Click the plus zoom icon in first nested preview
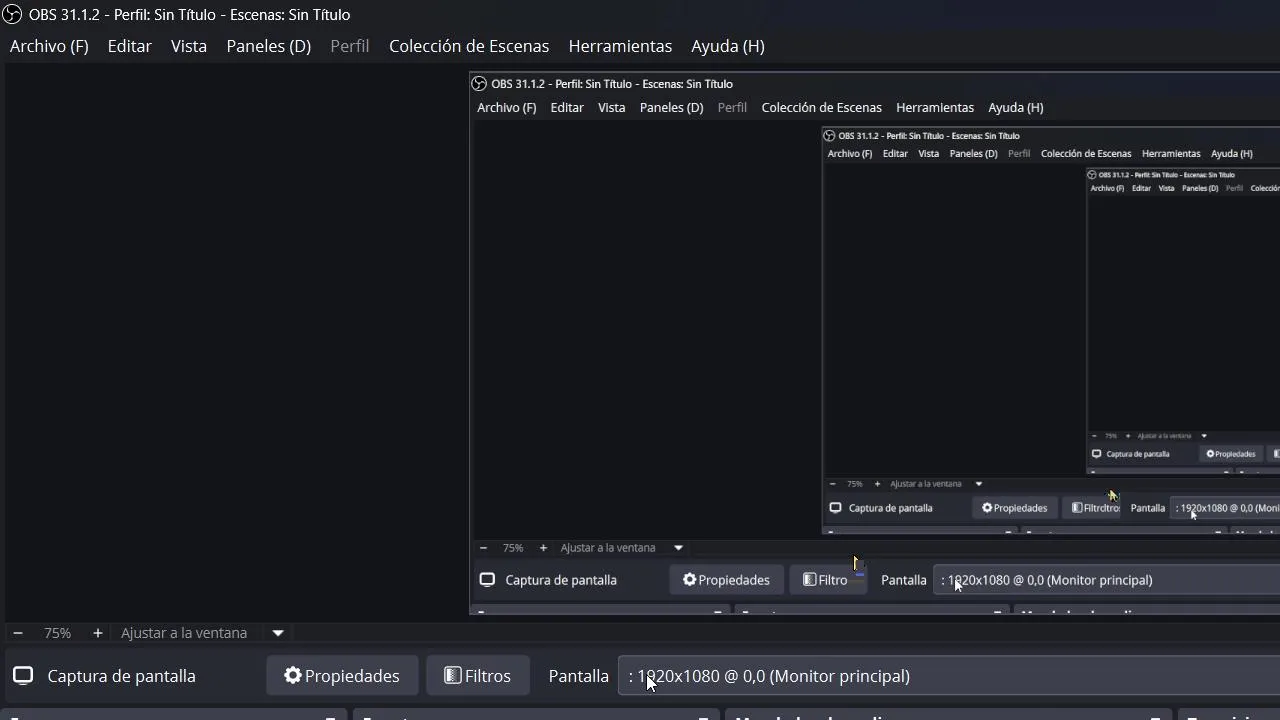The height and width of the screenshot is (720, 1280). [x=543, y=548]
